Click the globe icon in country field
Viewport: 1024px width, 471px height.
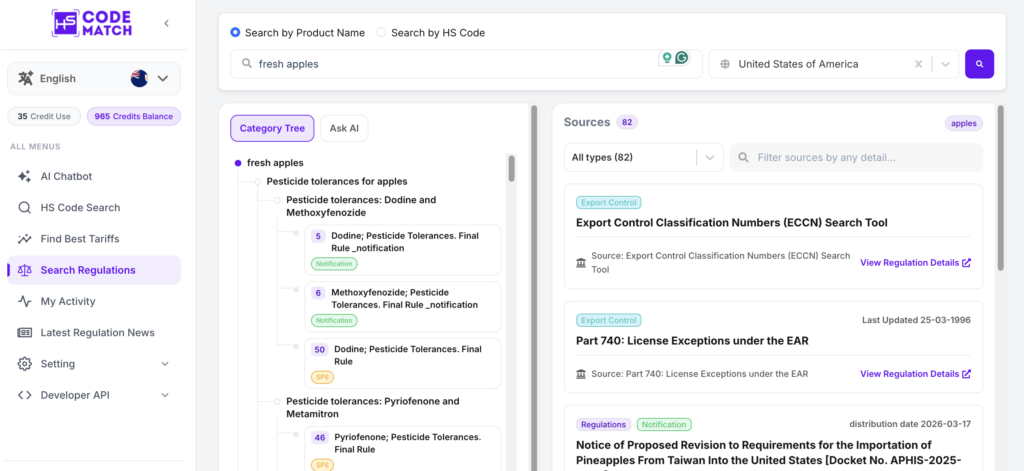[x=724, y=64]
